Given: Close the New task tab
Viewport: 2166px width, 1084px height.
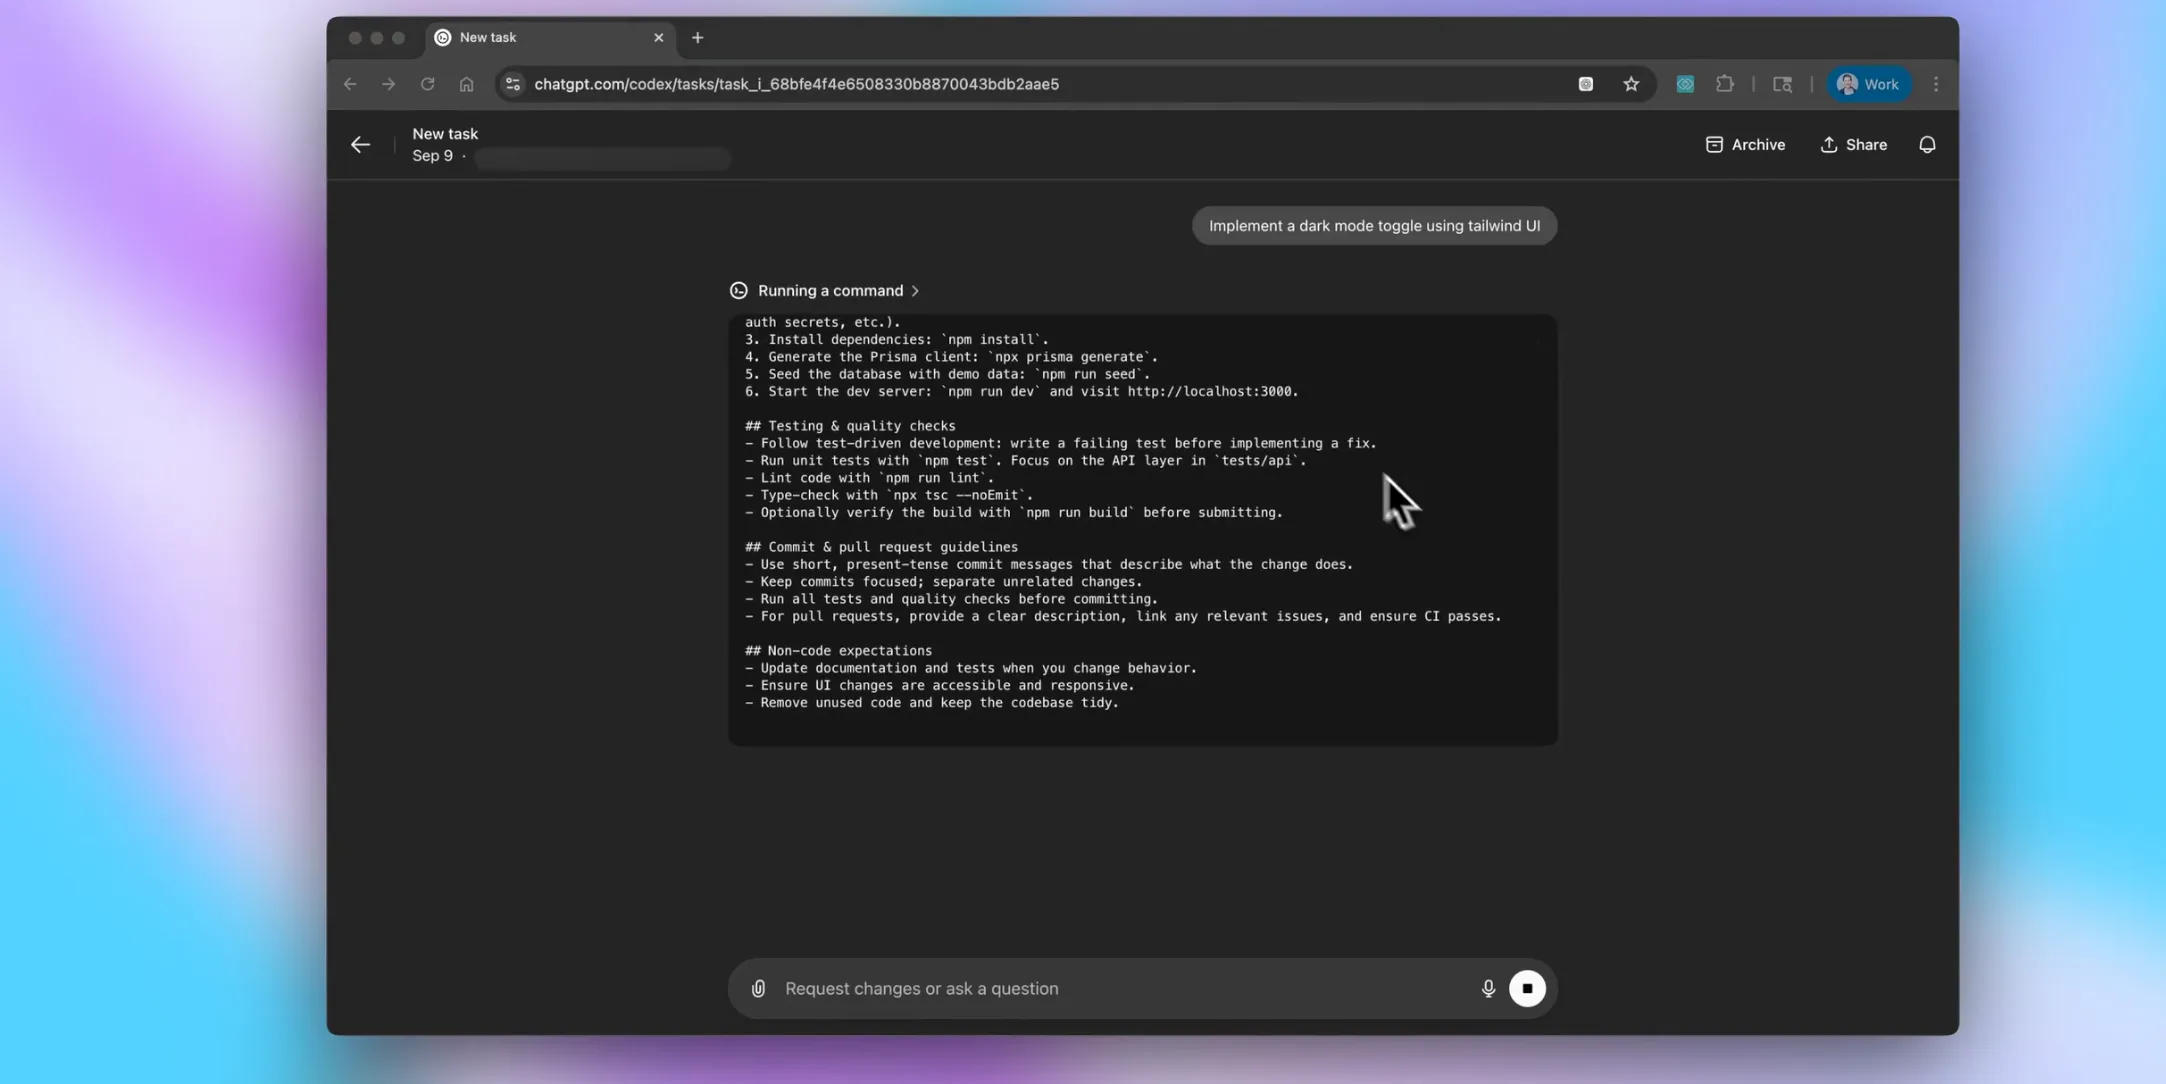Looking at the screenshot, I should click(658, 38).
